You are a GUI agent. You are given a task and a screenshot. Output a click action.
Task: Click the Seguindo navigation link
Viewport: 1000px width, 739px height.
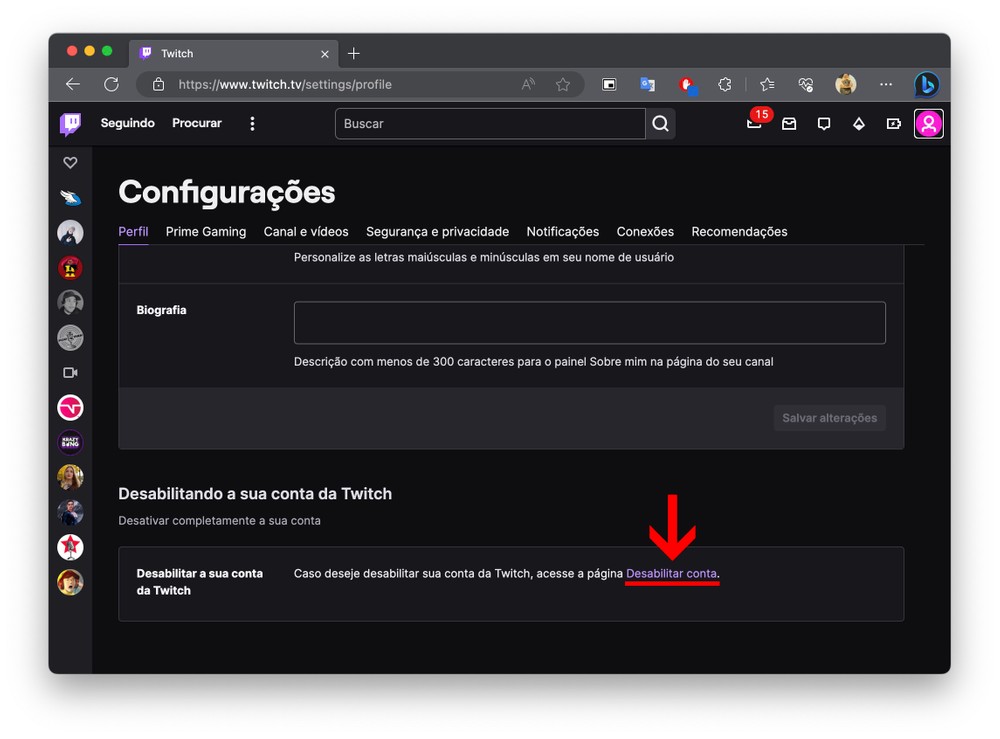pos(128,123)
